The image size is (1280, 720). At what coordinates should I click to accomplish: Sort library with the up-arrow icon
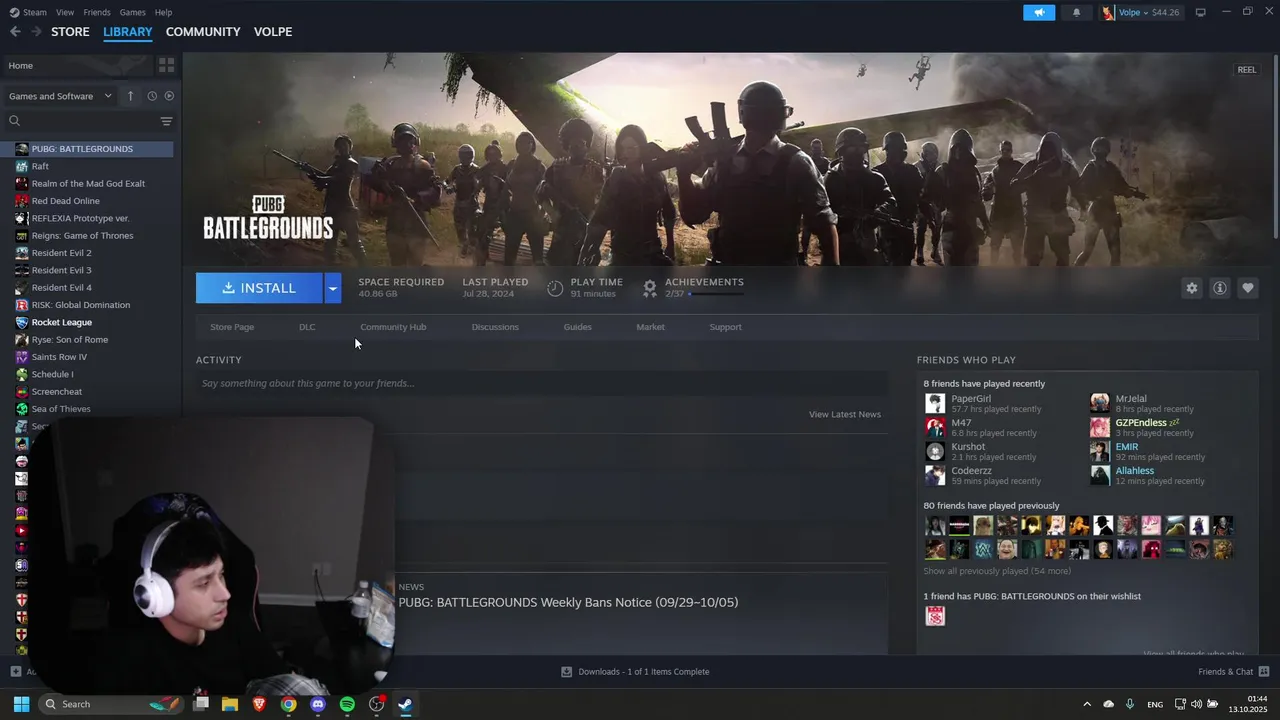tap(130, 96)
